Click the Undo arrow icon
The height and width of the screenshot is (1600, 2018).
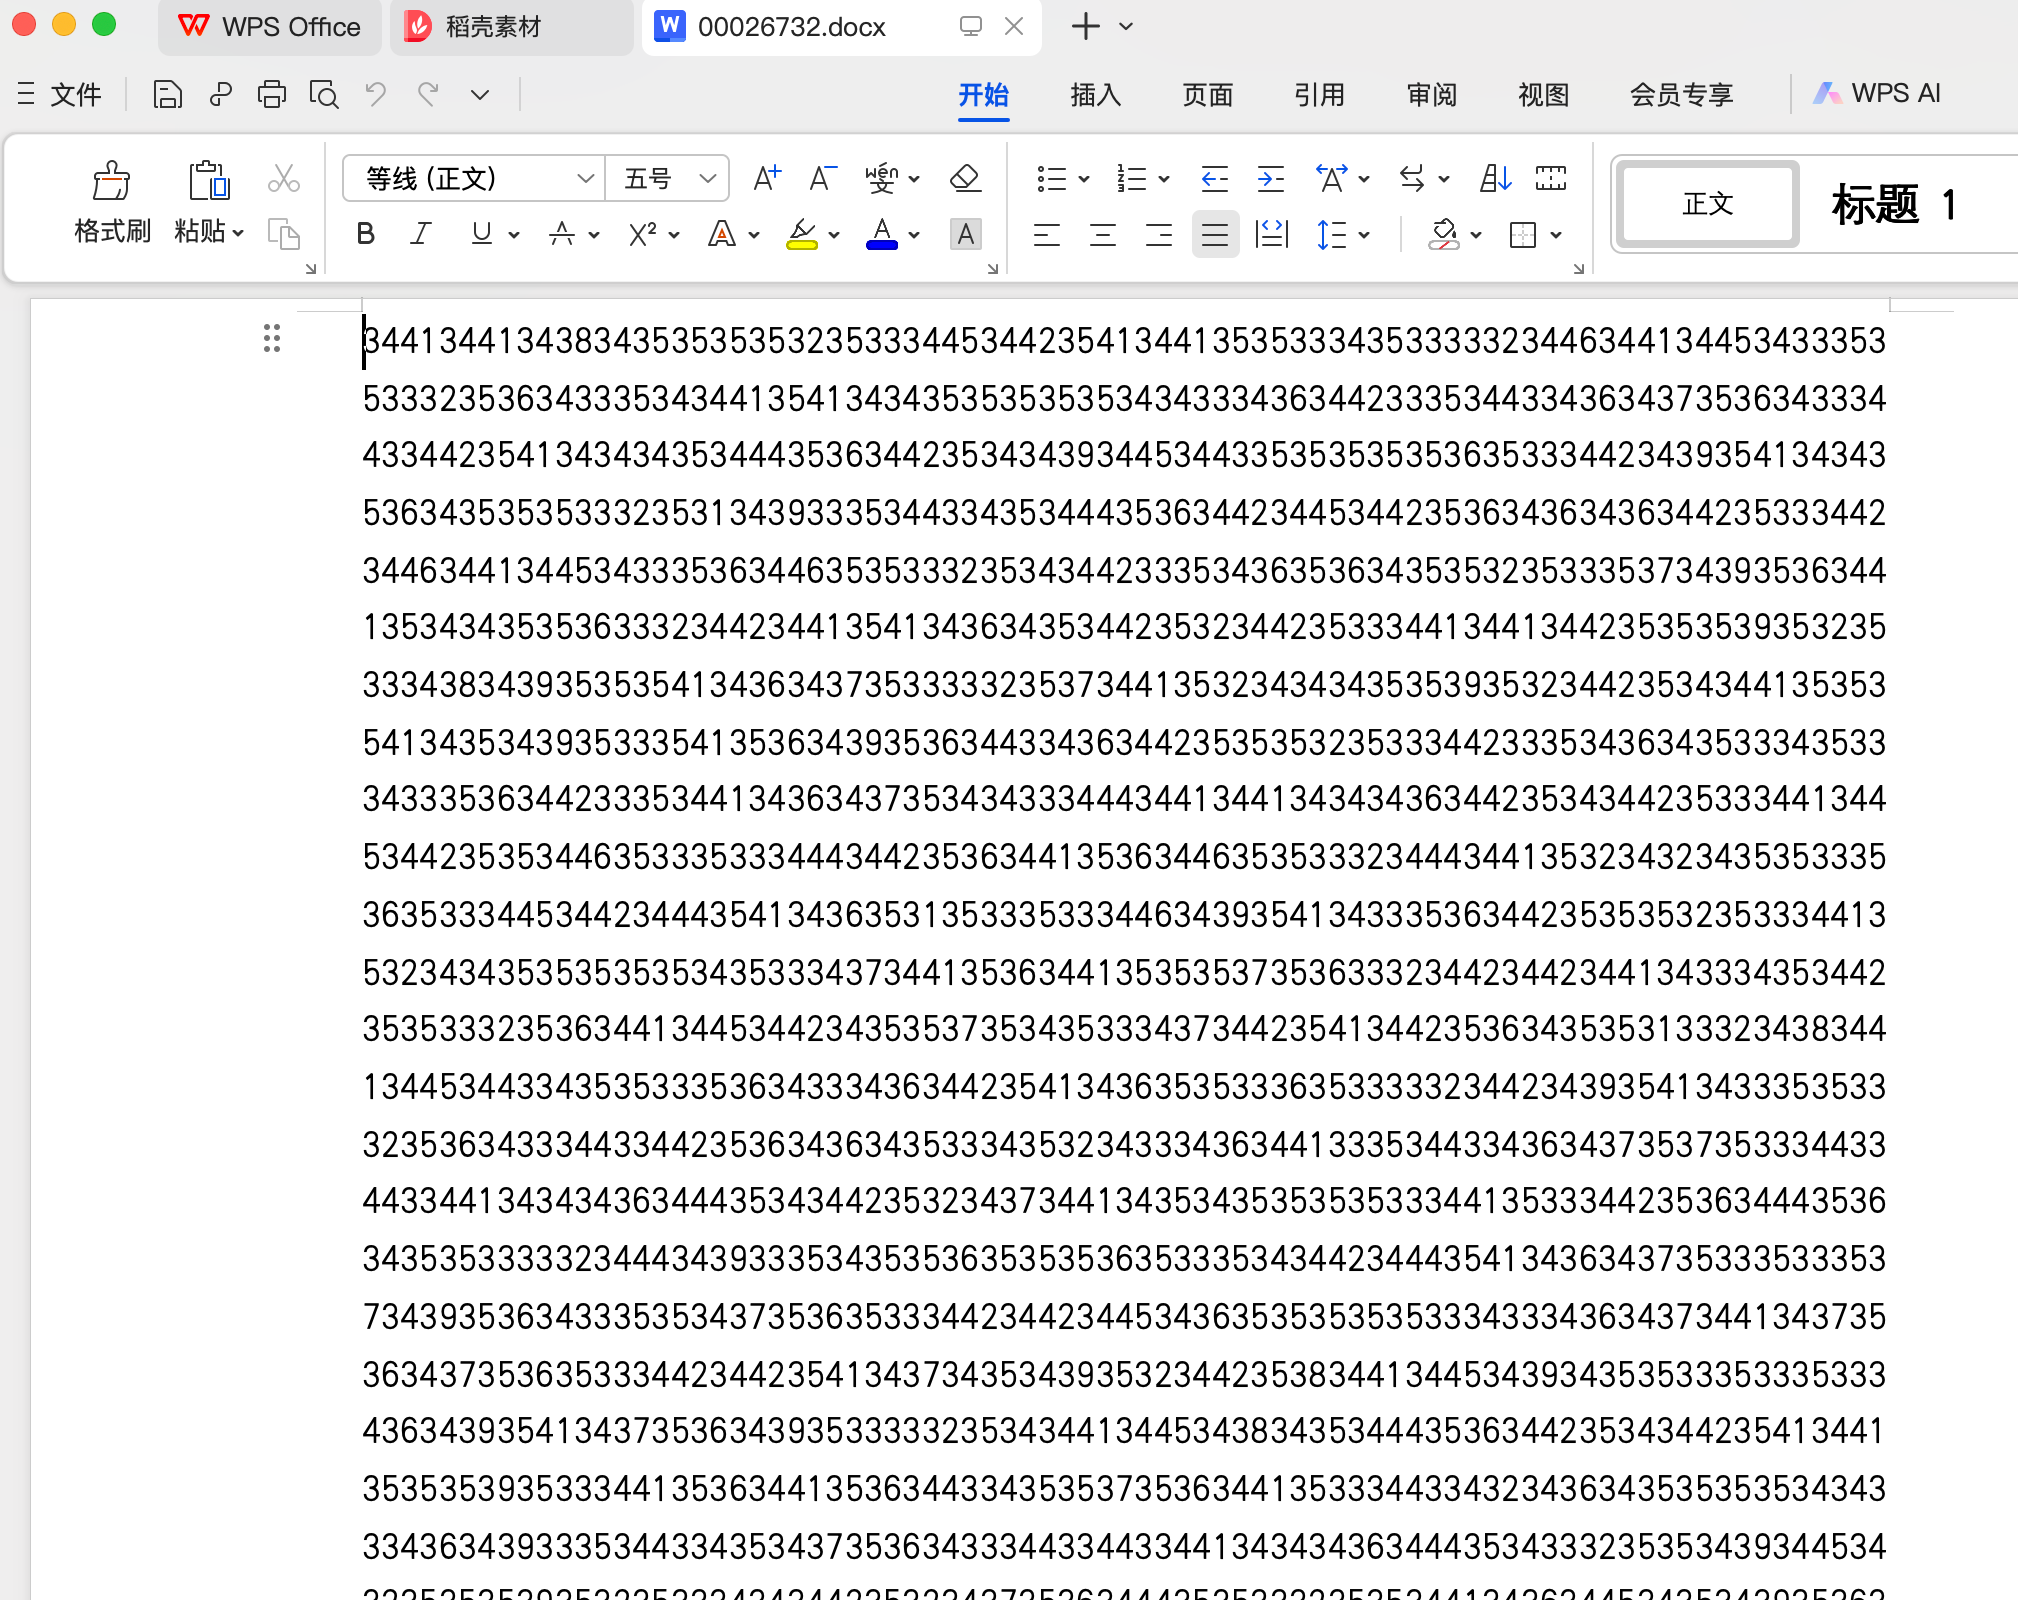pos(376,94)
